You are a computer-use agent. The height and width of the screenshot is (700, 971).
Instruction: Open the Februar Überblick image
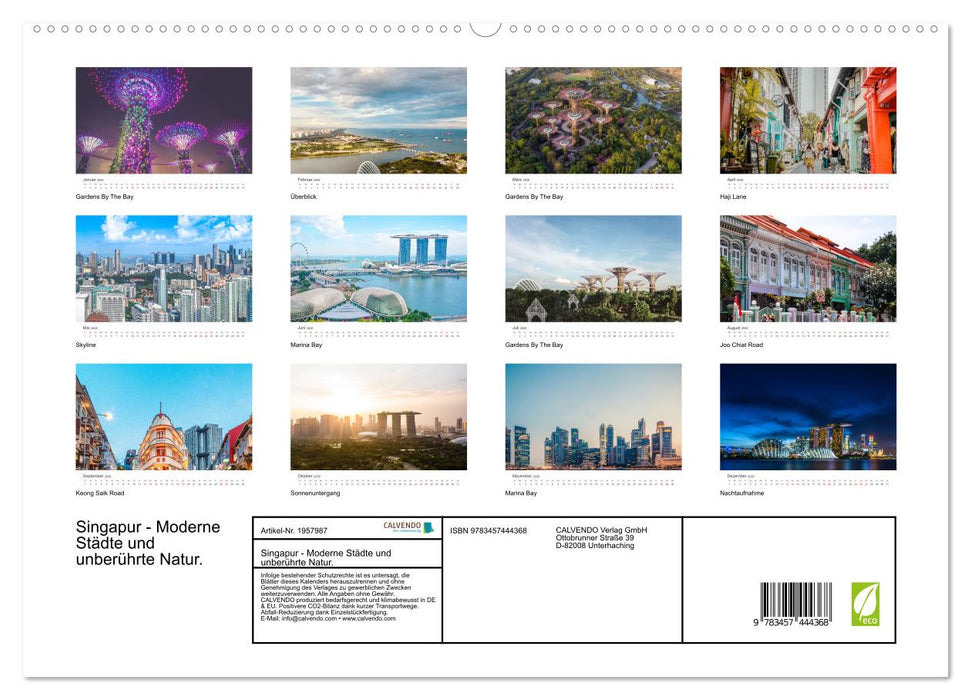click(378, 120)
